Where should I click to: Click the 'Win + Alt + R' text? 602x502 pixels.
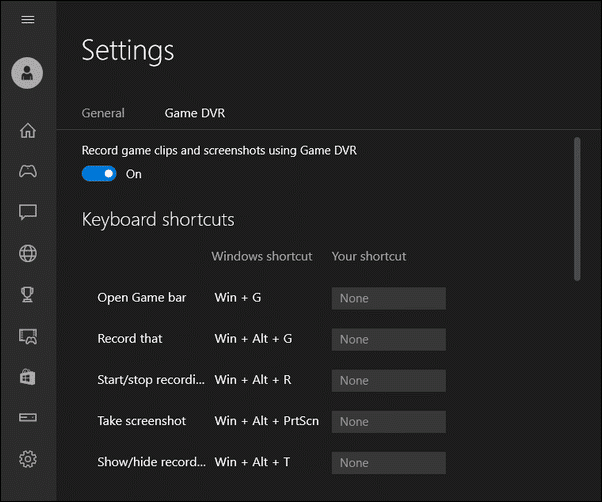(x=253, y=380)
